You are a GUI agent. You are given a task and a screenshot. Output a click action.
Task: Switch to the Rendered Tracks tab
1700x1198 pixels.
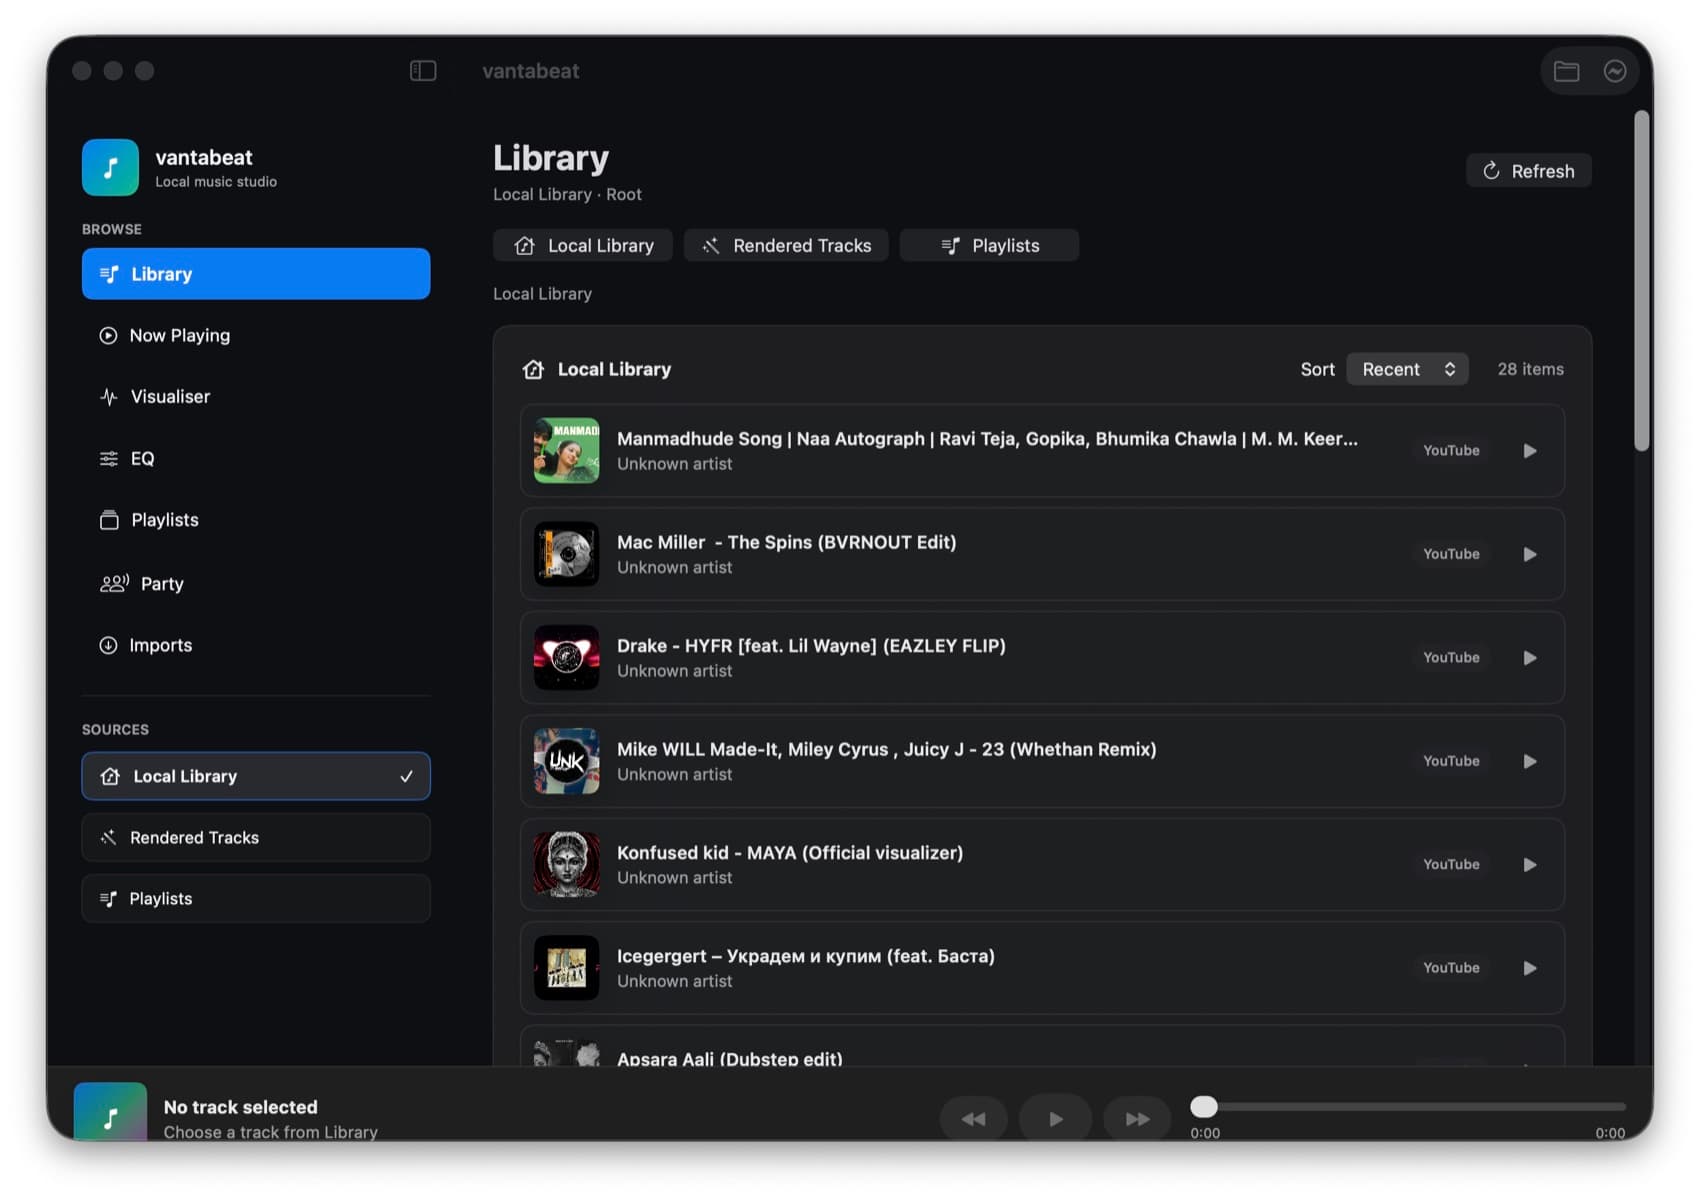[786, 246]
